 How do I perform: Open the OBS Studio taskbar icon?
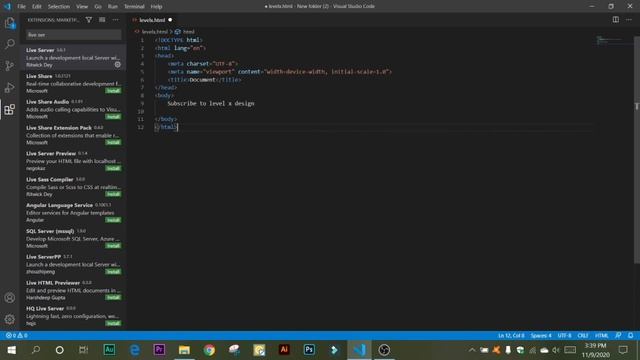coord(384,350)
